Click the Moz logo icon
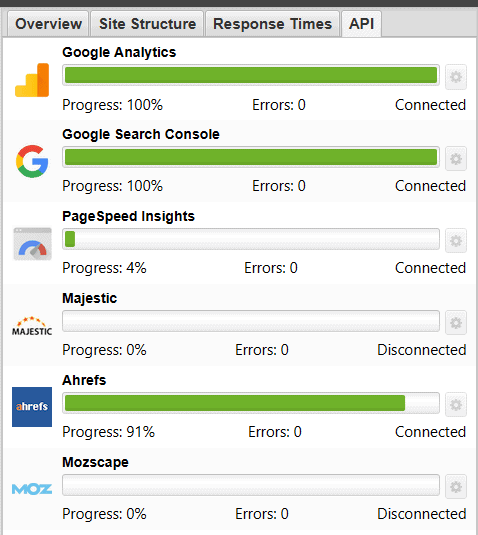This screenshot has width=478, height=535. tap(32, 489)
